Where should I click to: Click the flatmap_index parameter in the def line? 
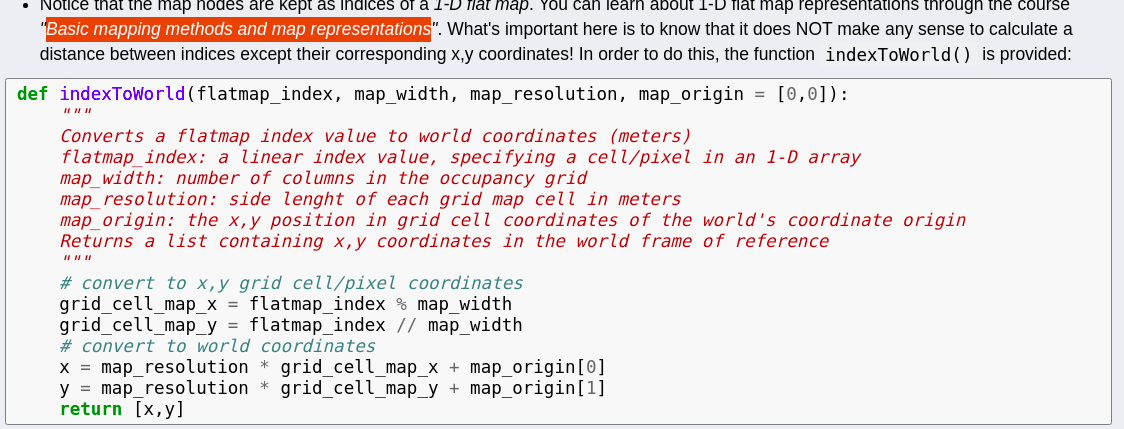click(264, 94)
